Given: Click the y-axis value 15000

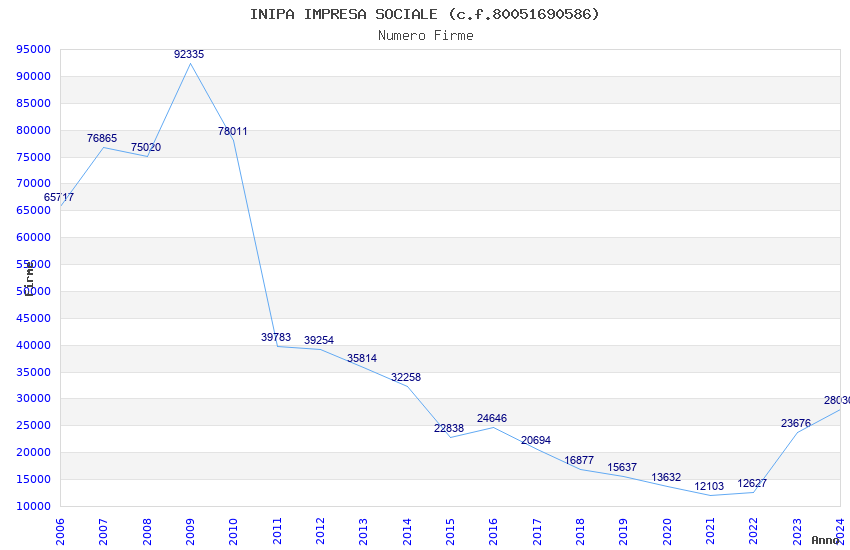Looking at the screenshot, I should [34, 479].
